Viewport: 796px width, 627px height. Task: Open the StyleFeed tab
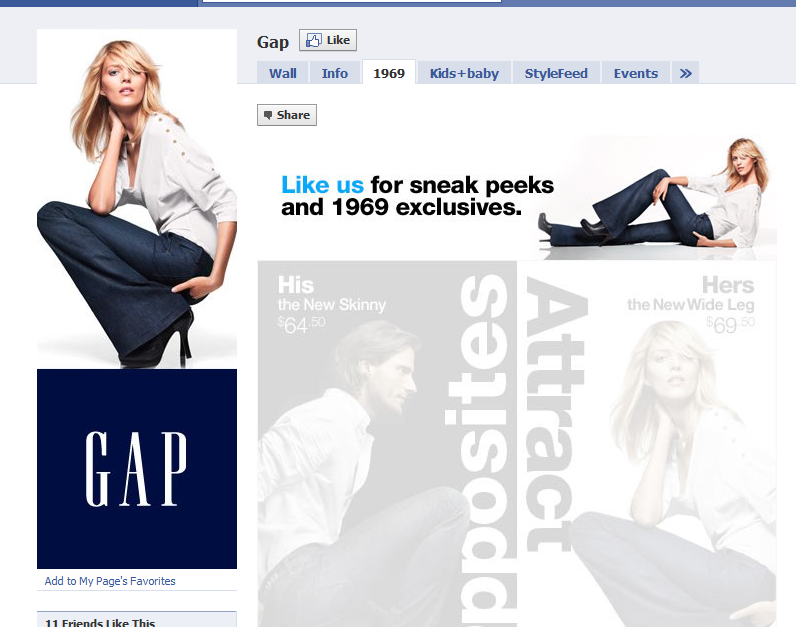557,73
